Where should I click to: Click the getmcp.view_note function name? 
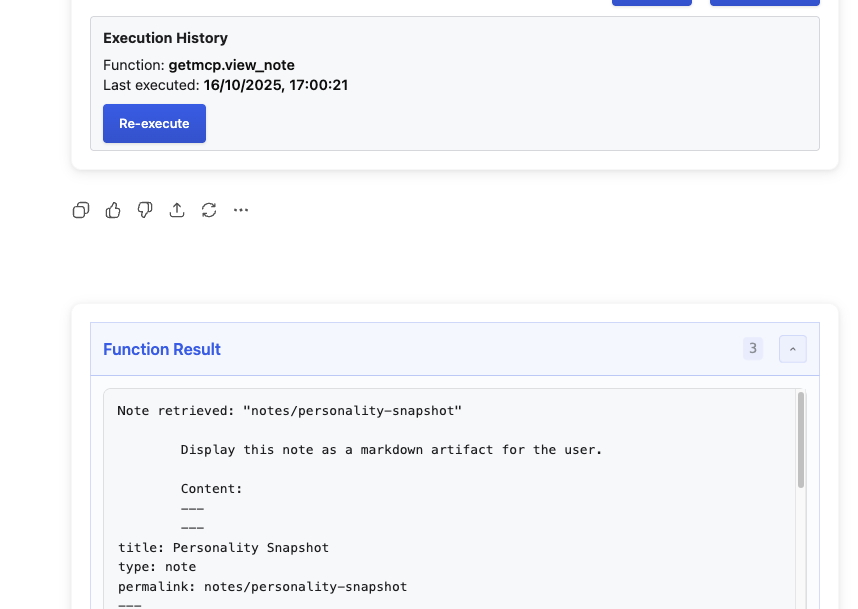click(x=238, y=65)
